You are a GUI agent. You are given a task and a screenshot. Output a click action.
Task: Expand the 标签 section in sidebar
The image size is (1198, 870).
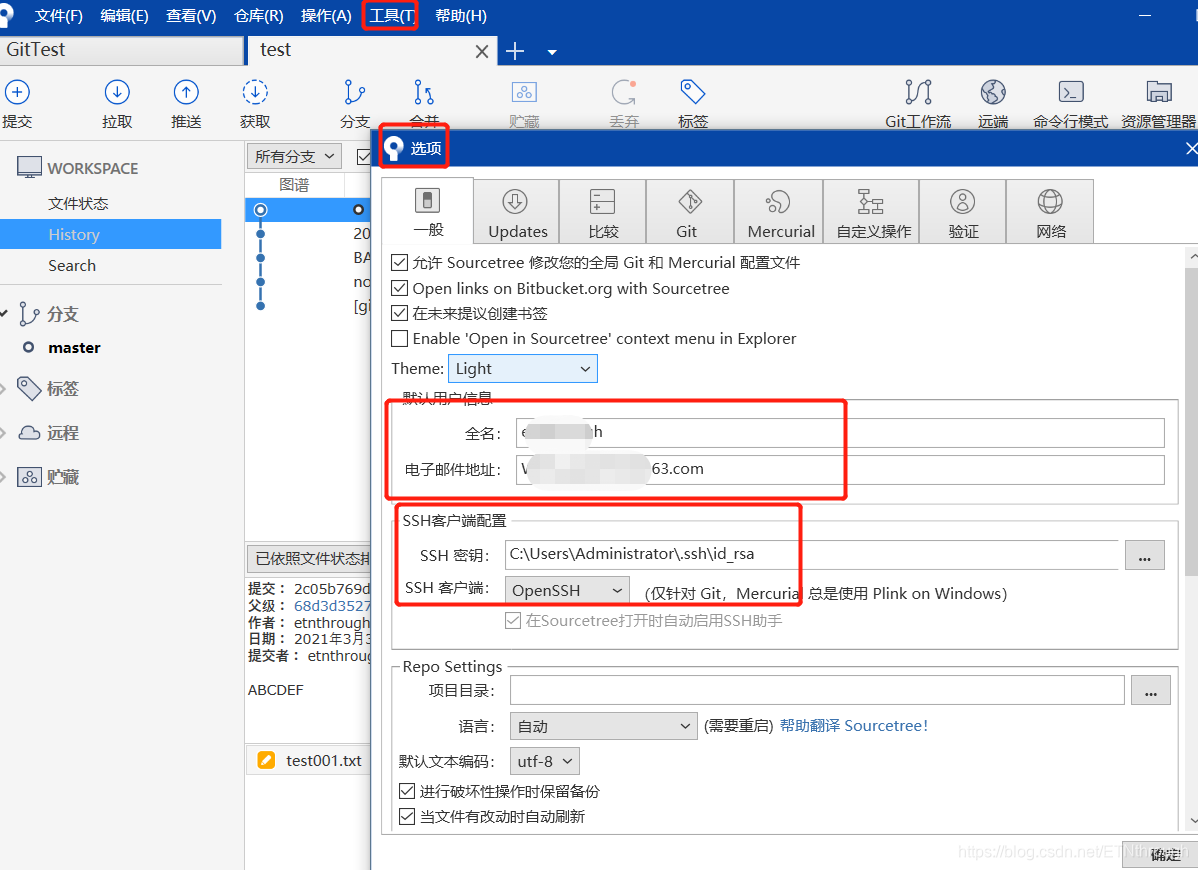[x=3, y=390]
